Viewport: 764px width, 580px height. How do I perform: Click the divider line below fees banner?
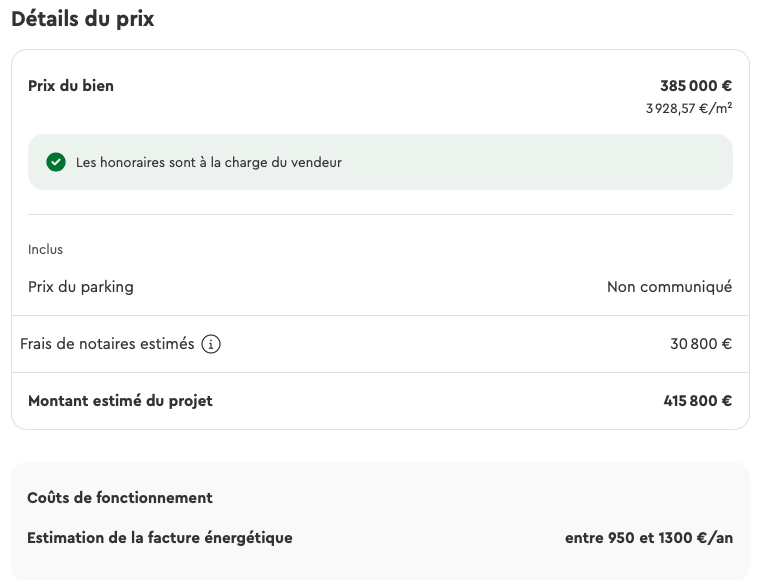(x=380, y=214)
